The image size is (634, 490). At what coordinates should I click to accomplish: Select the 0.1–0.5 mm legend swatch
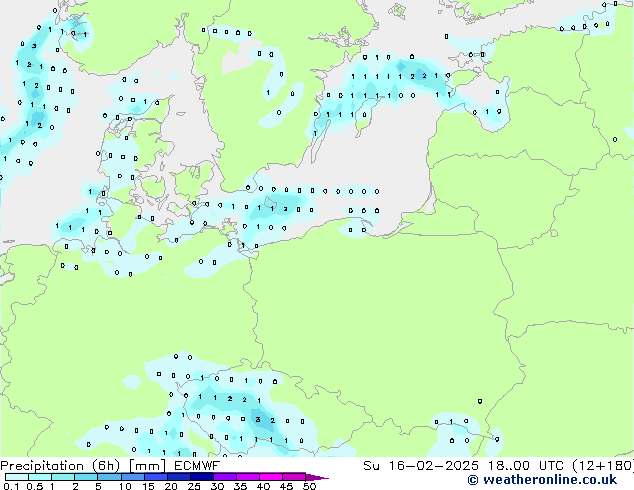17,477
